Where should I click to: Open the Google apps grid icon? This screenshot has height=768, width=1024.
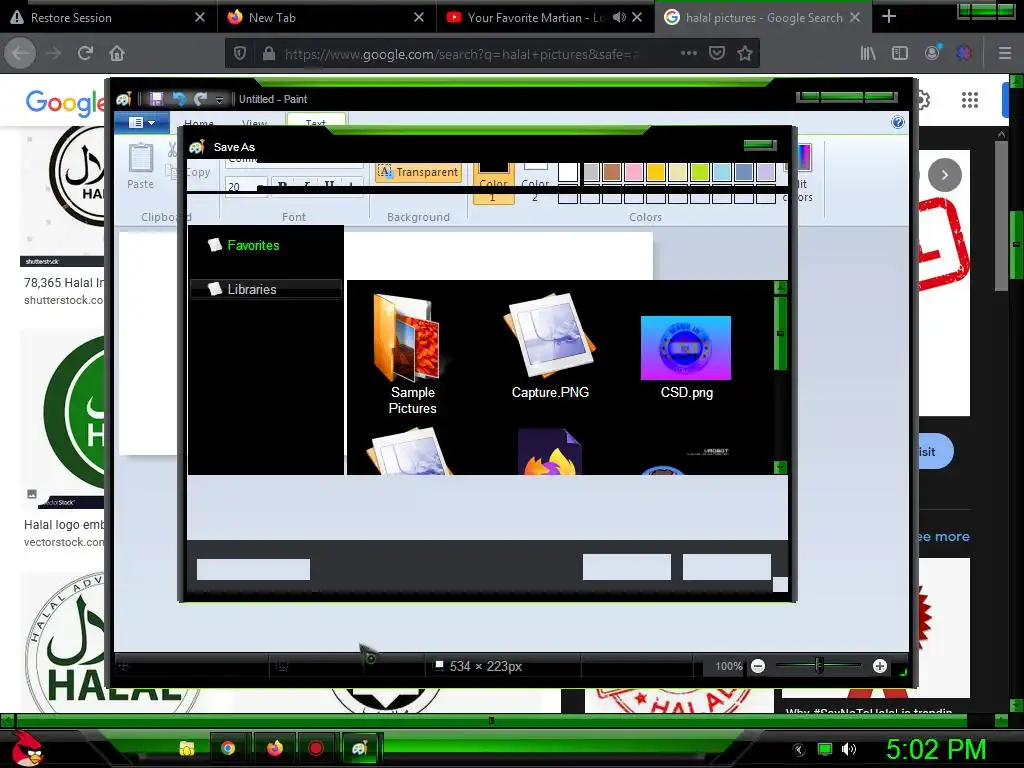(970, 100)
